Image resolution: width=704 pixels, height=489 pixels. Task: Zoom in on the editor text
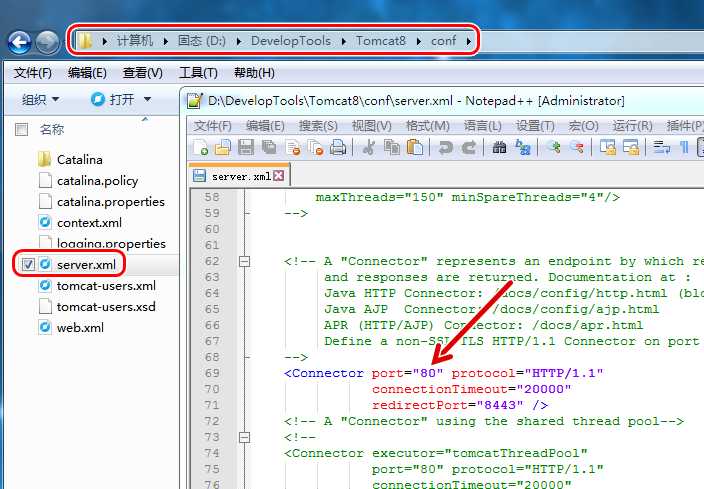point(554,147)
